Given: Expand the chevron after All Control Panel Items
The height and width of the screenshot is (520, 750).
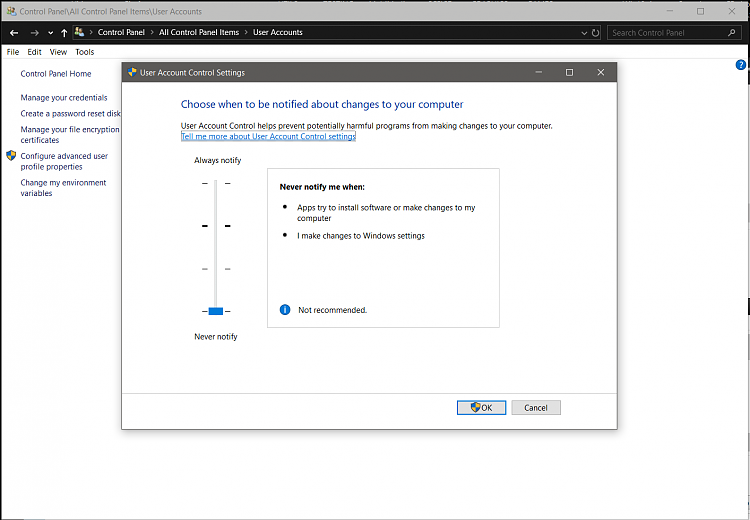Looking at the screenshot, I should (x=246, y=32).
